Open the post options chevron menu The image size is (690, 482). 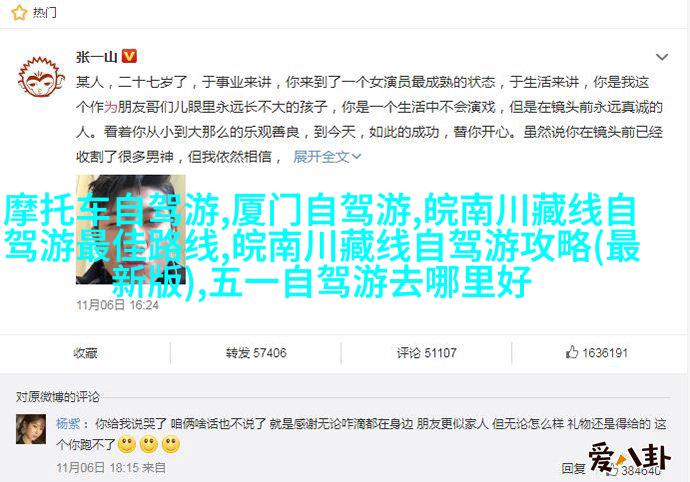(x=661, y=57)
